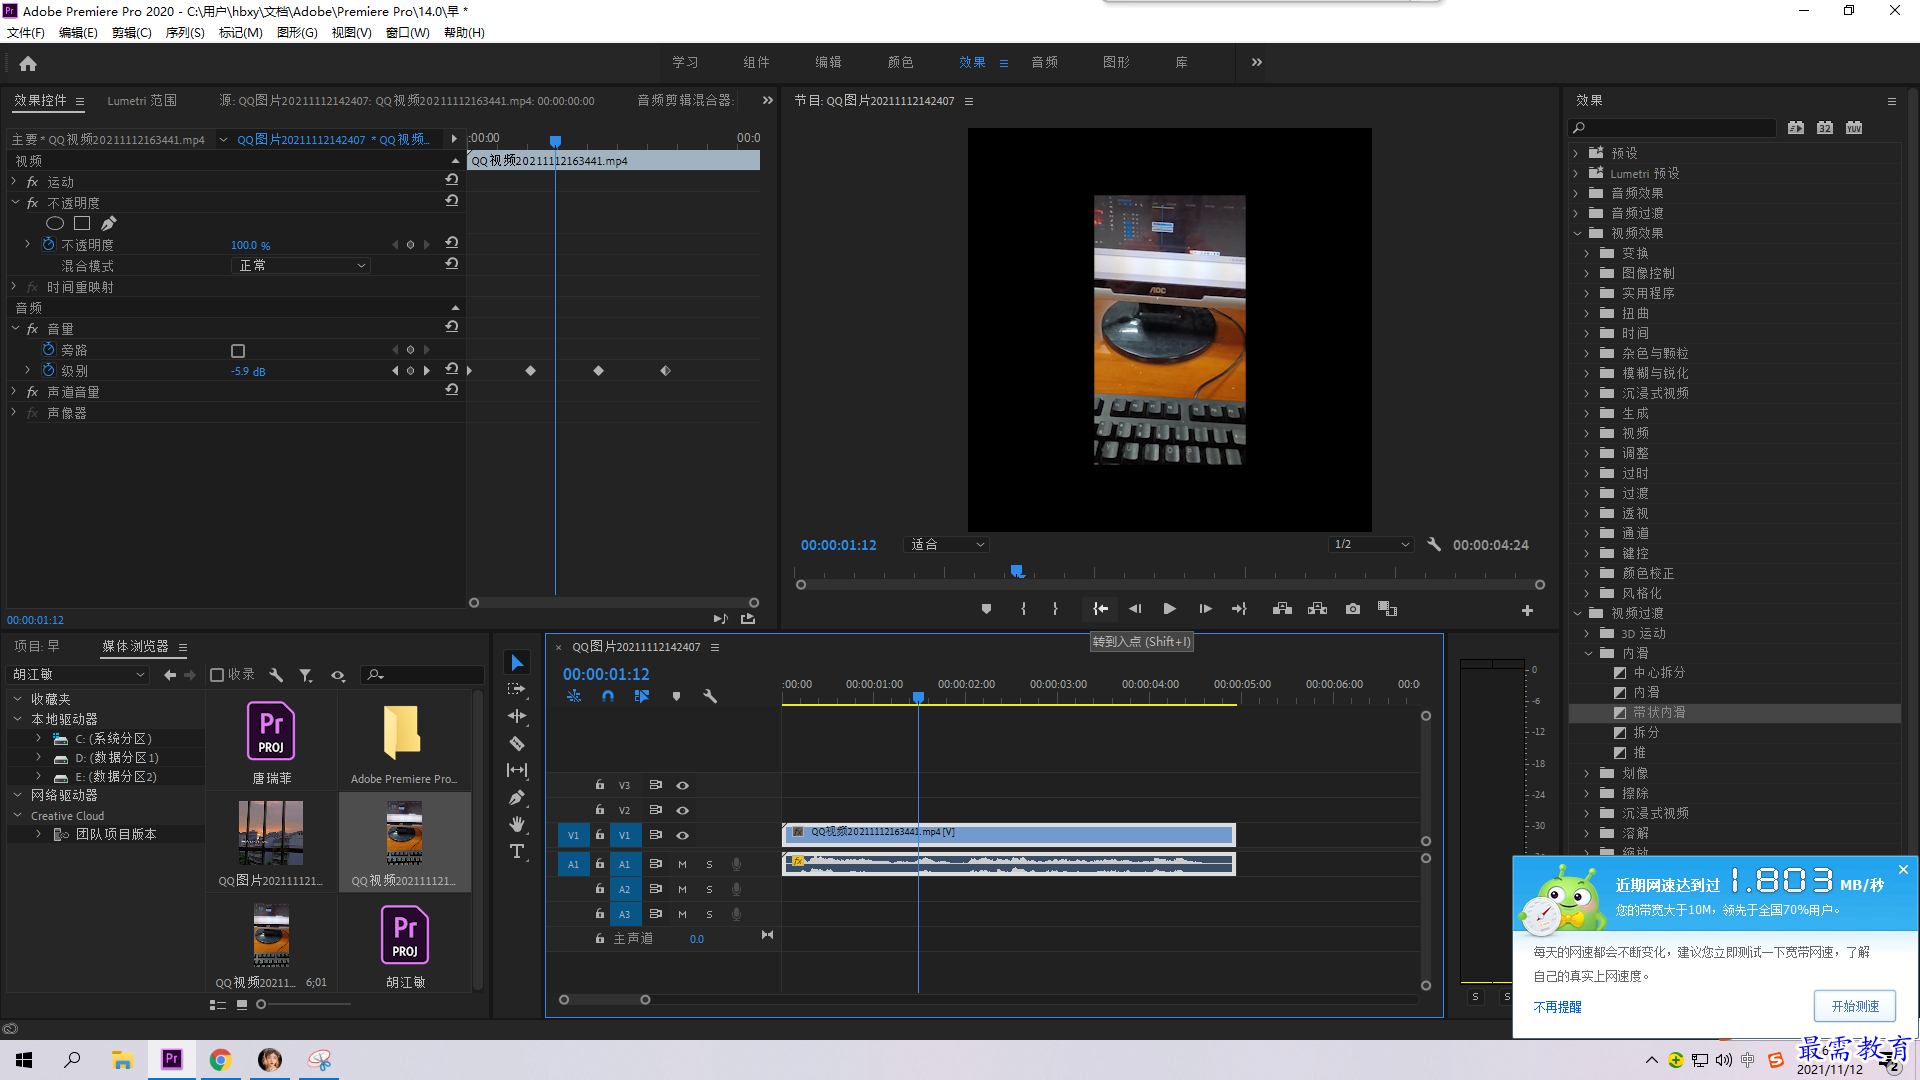Viewport: 1920px width, 1080px height.
Task: Click the Extract button in Program monitor
Action: tap(1317, 609)
